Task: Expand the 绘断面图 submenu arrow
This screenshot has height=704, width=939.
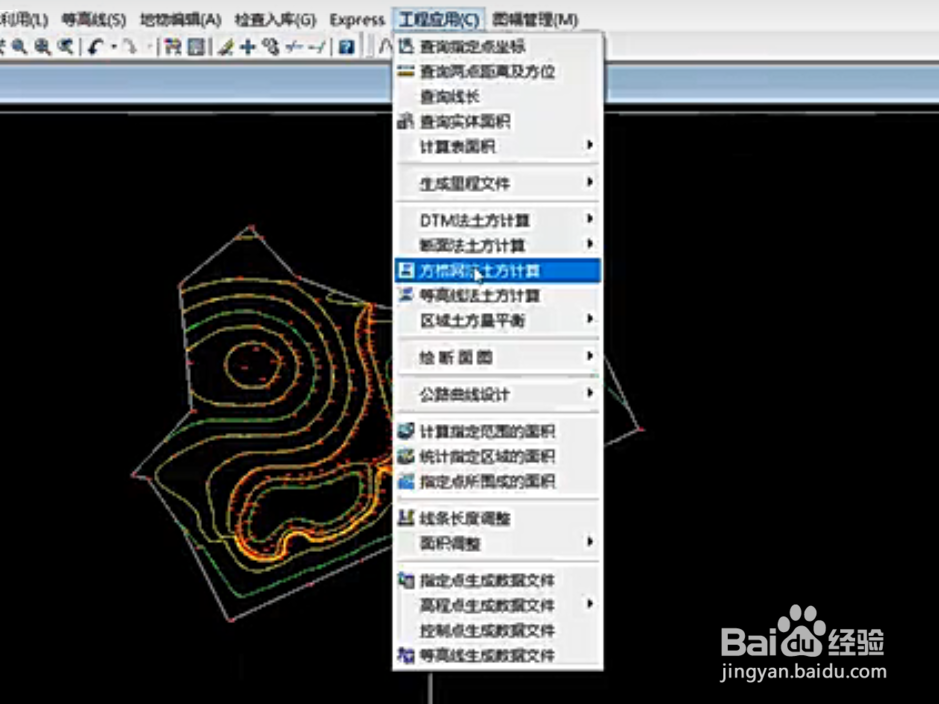Action: point(590,356)
